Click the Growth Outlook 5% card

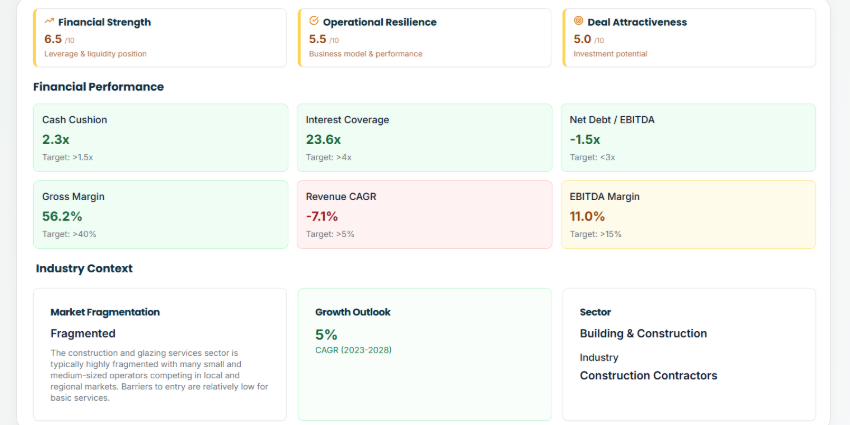[424, 354]
